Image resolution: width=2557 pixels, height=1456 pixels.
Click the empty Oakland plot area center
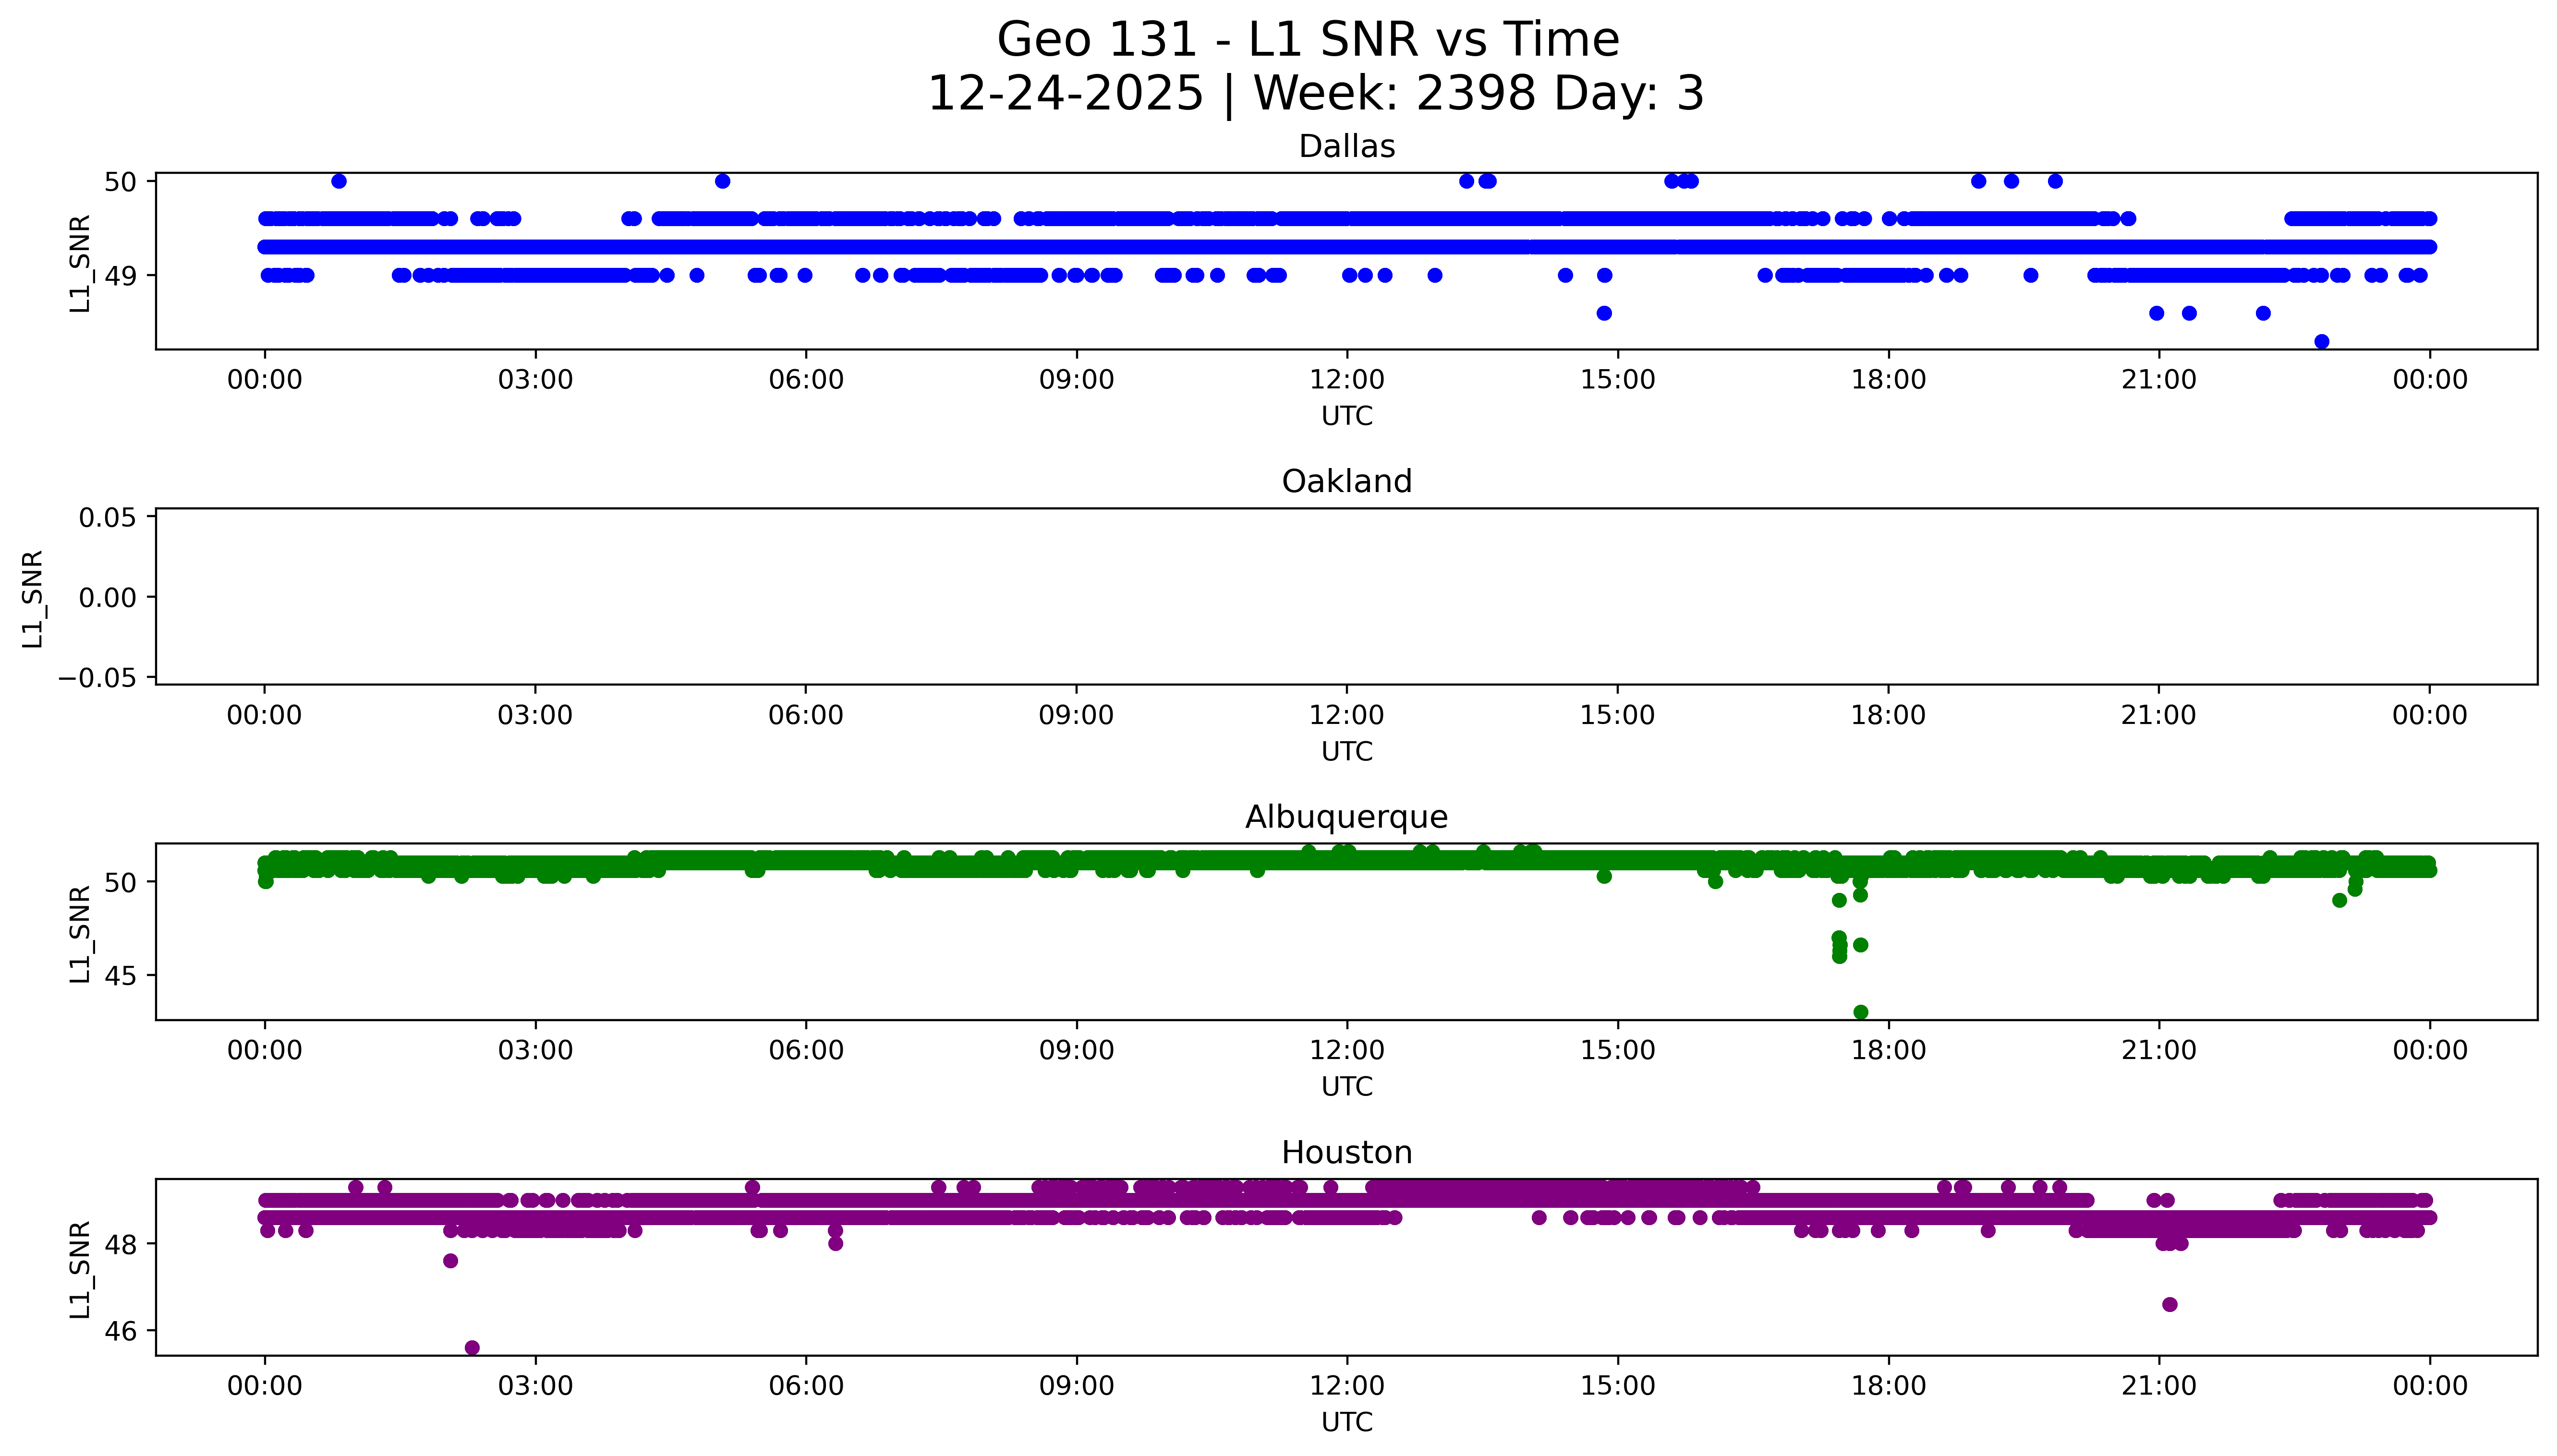coord(1346,596)
